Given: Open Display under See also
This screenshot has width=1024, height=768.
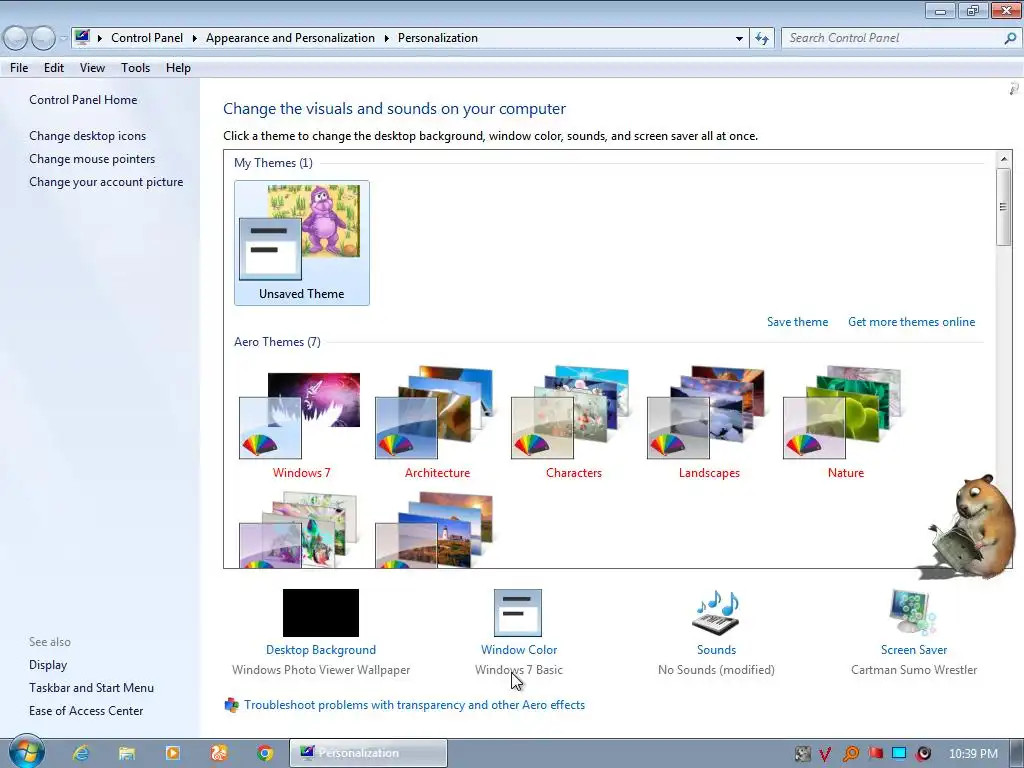Looking at the screenshot, I should (x=48, y=665).
